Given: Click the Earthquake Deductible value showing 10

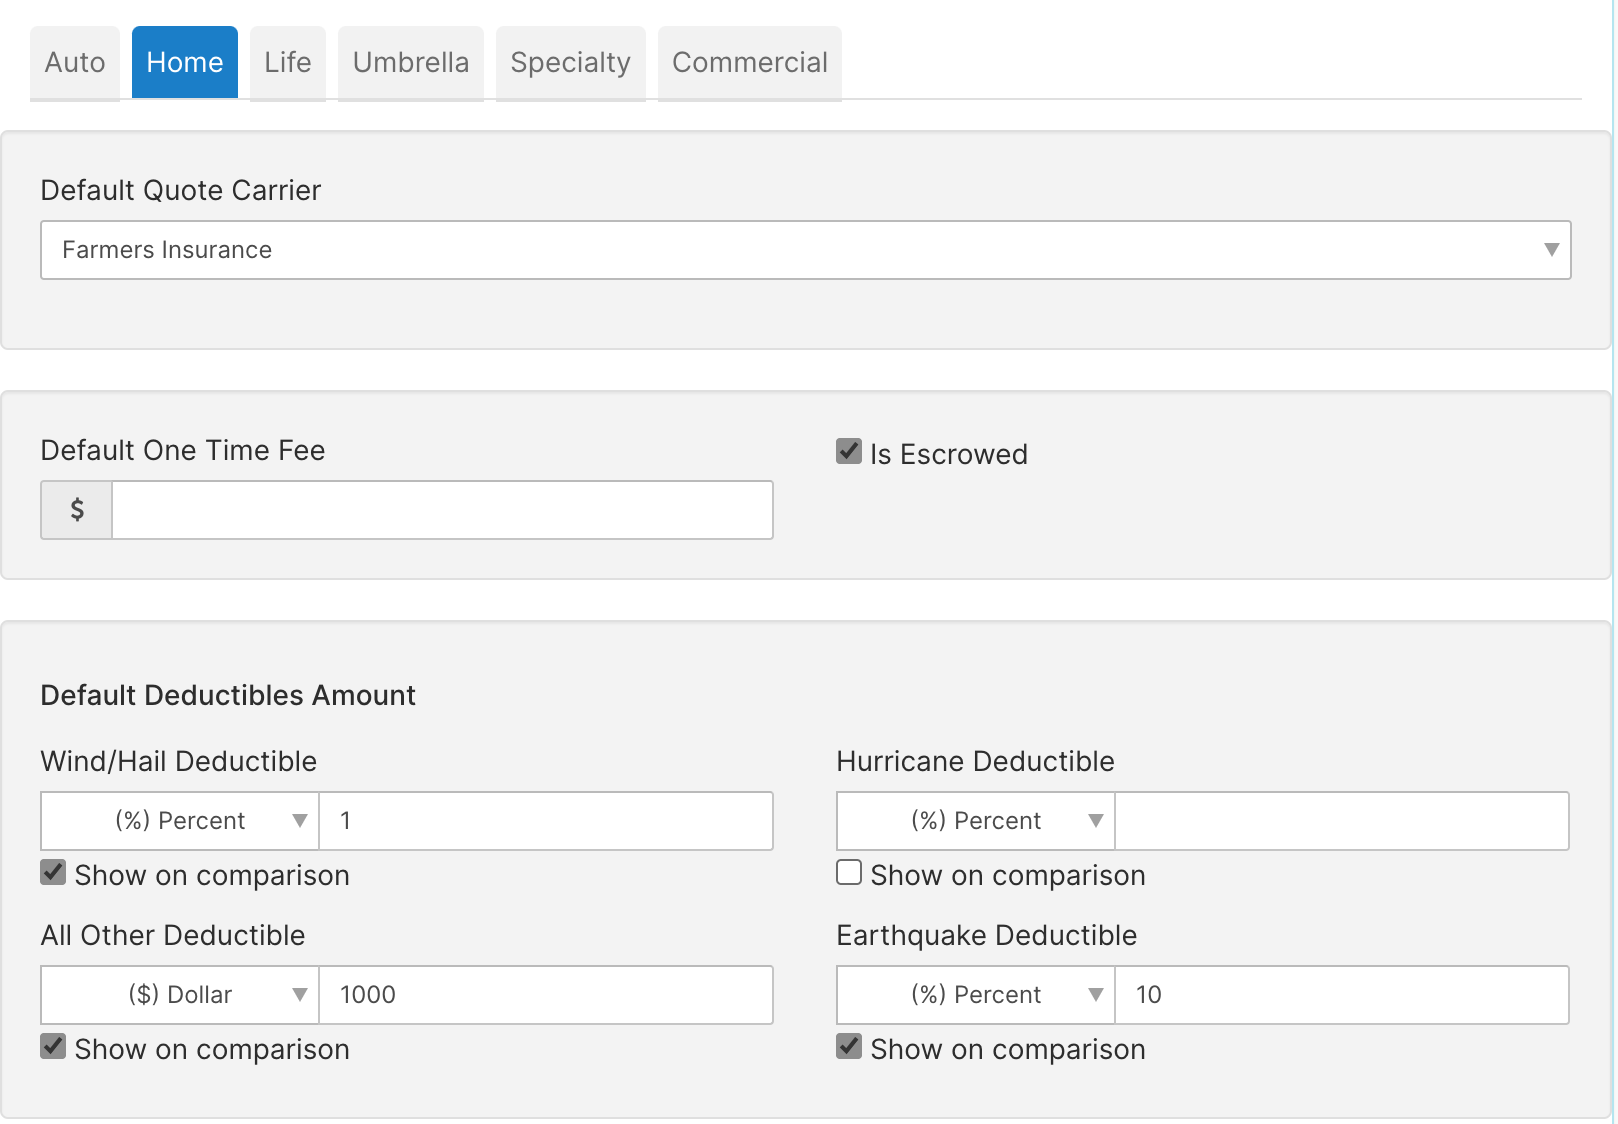Looking at the screenshot, I should point(1340,994).
